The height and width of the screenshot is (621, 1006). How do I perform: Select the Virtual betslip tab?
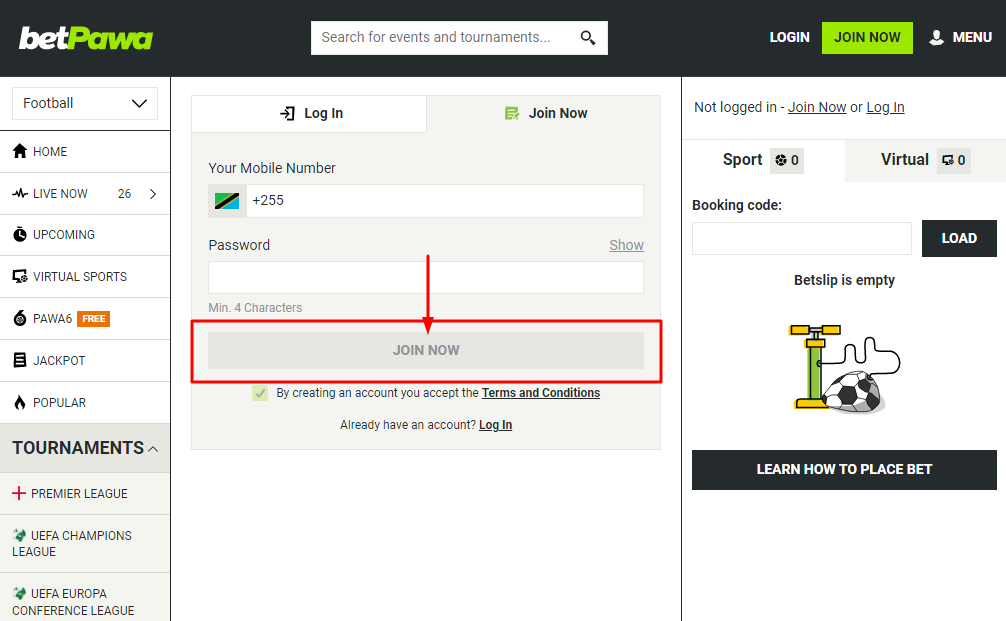(x=925, y=160)
